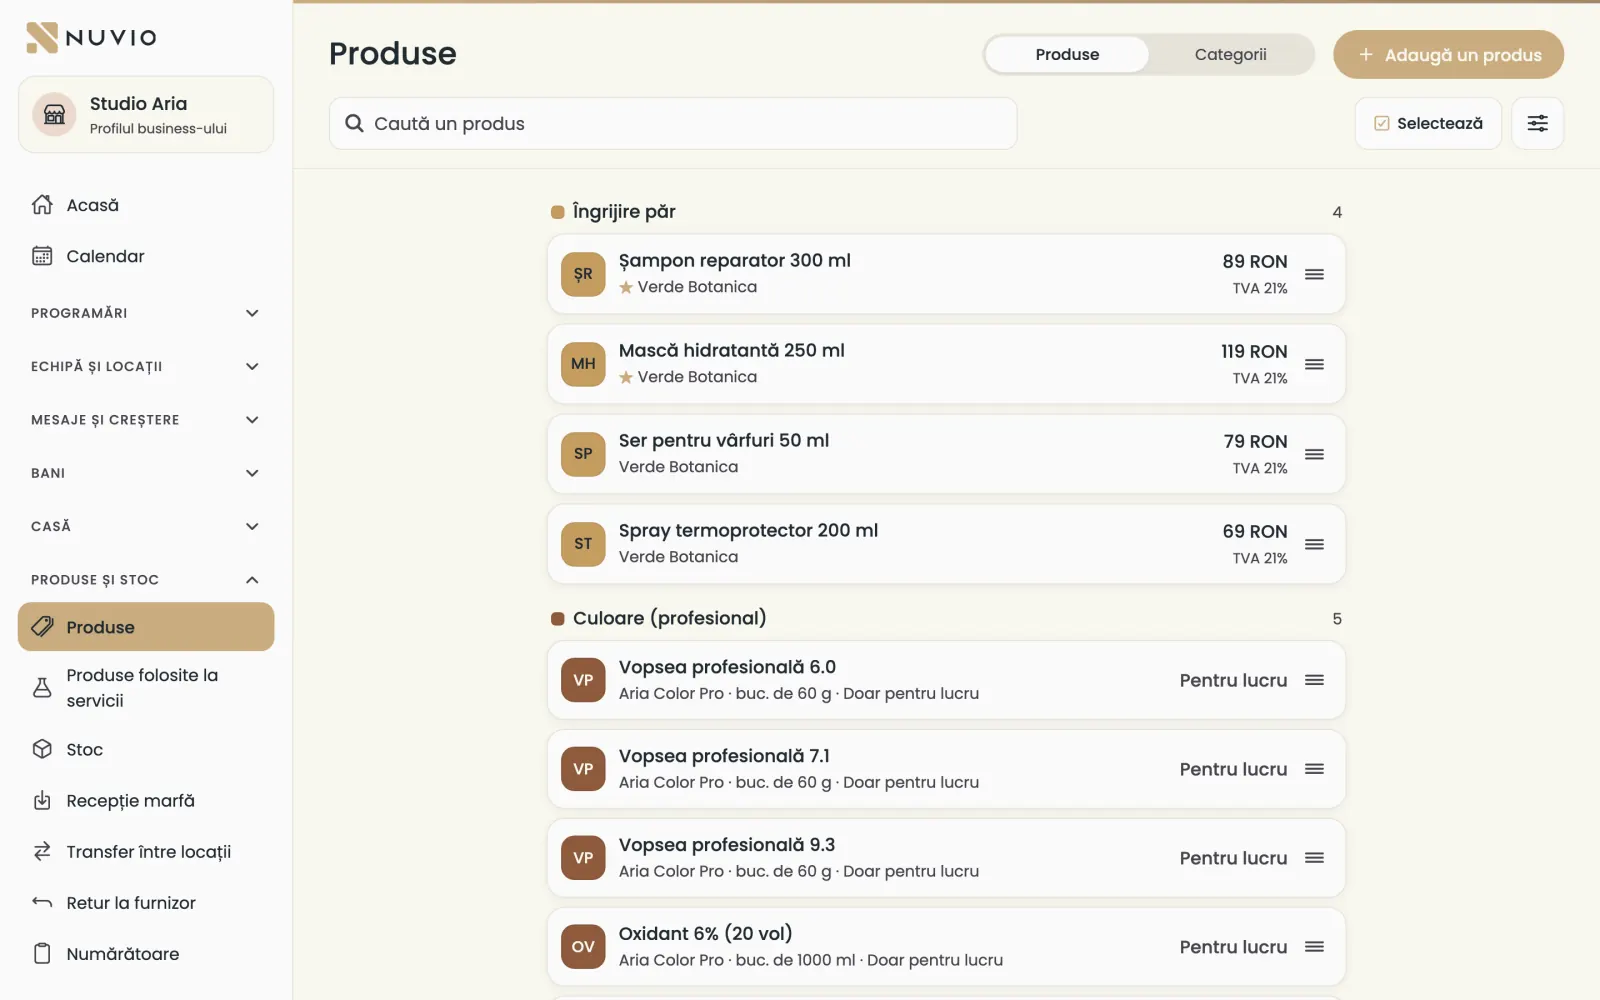Expand the Mesaje și creștere section
Screen dimensions: 1600x1000
146,420
